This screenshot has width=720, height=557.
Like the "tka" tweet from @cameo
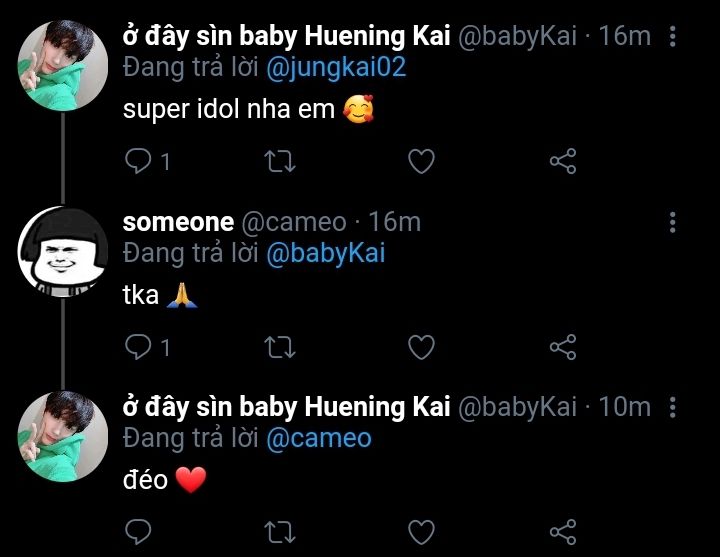tap(422, 347)
